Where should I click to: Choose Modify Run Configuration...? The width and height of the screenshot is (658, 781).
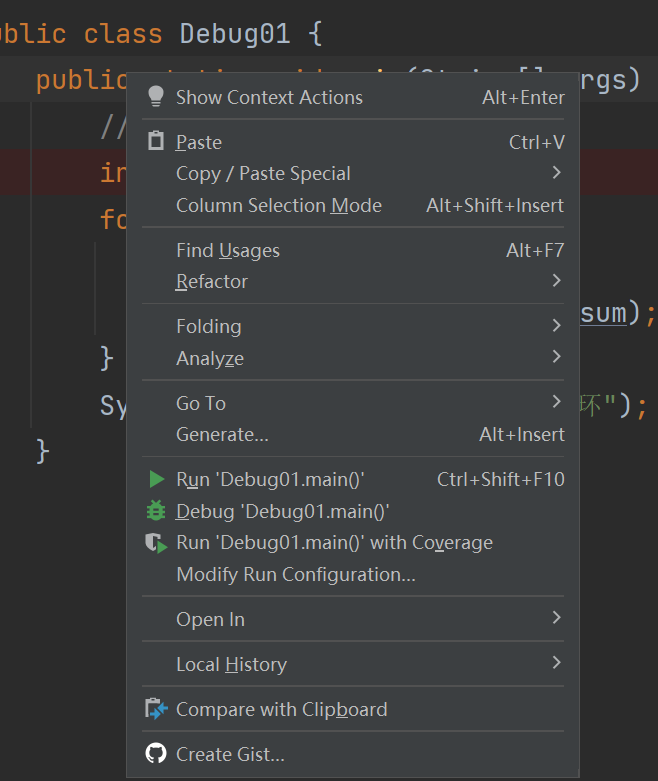click(295, 574)
